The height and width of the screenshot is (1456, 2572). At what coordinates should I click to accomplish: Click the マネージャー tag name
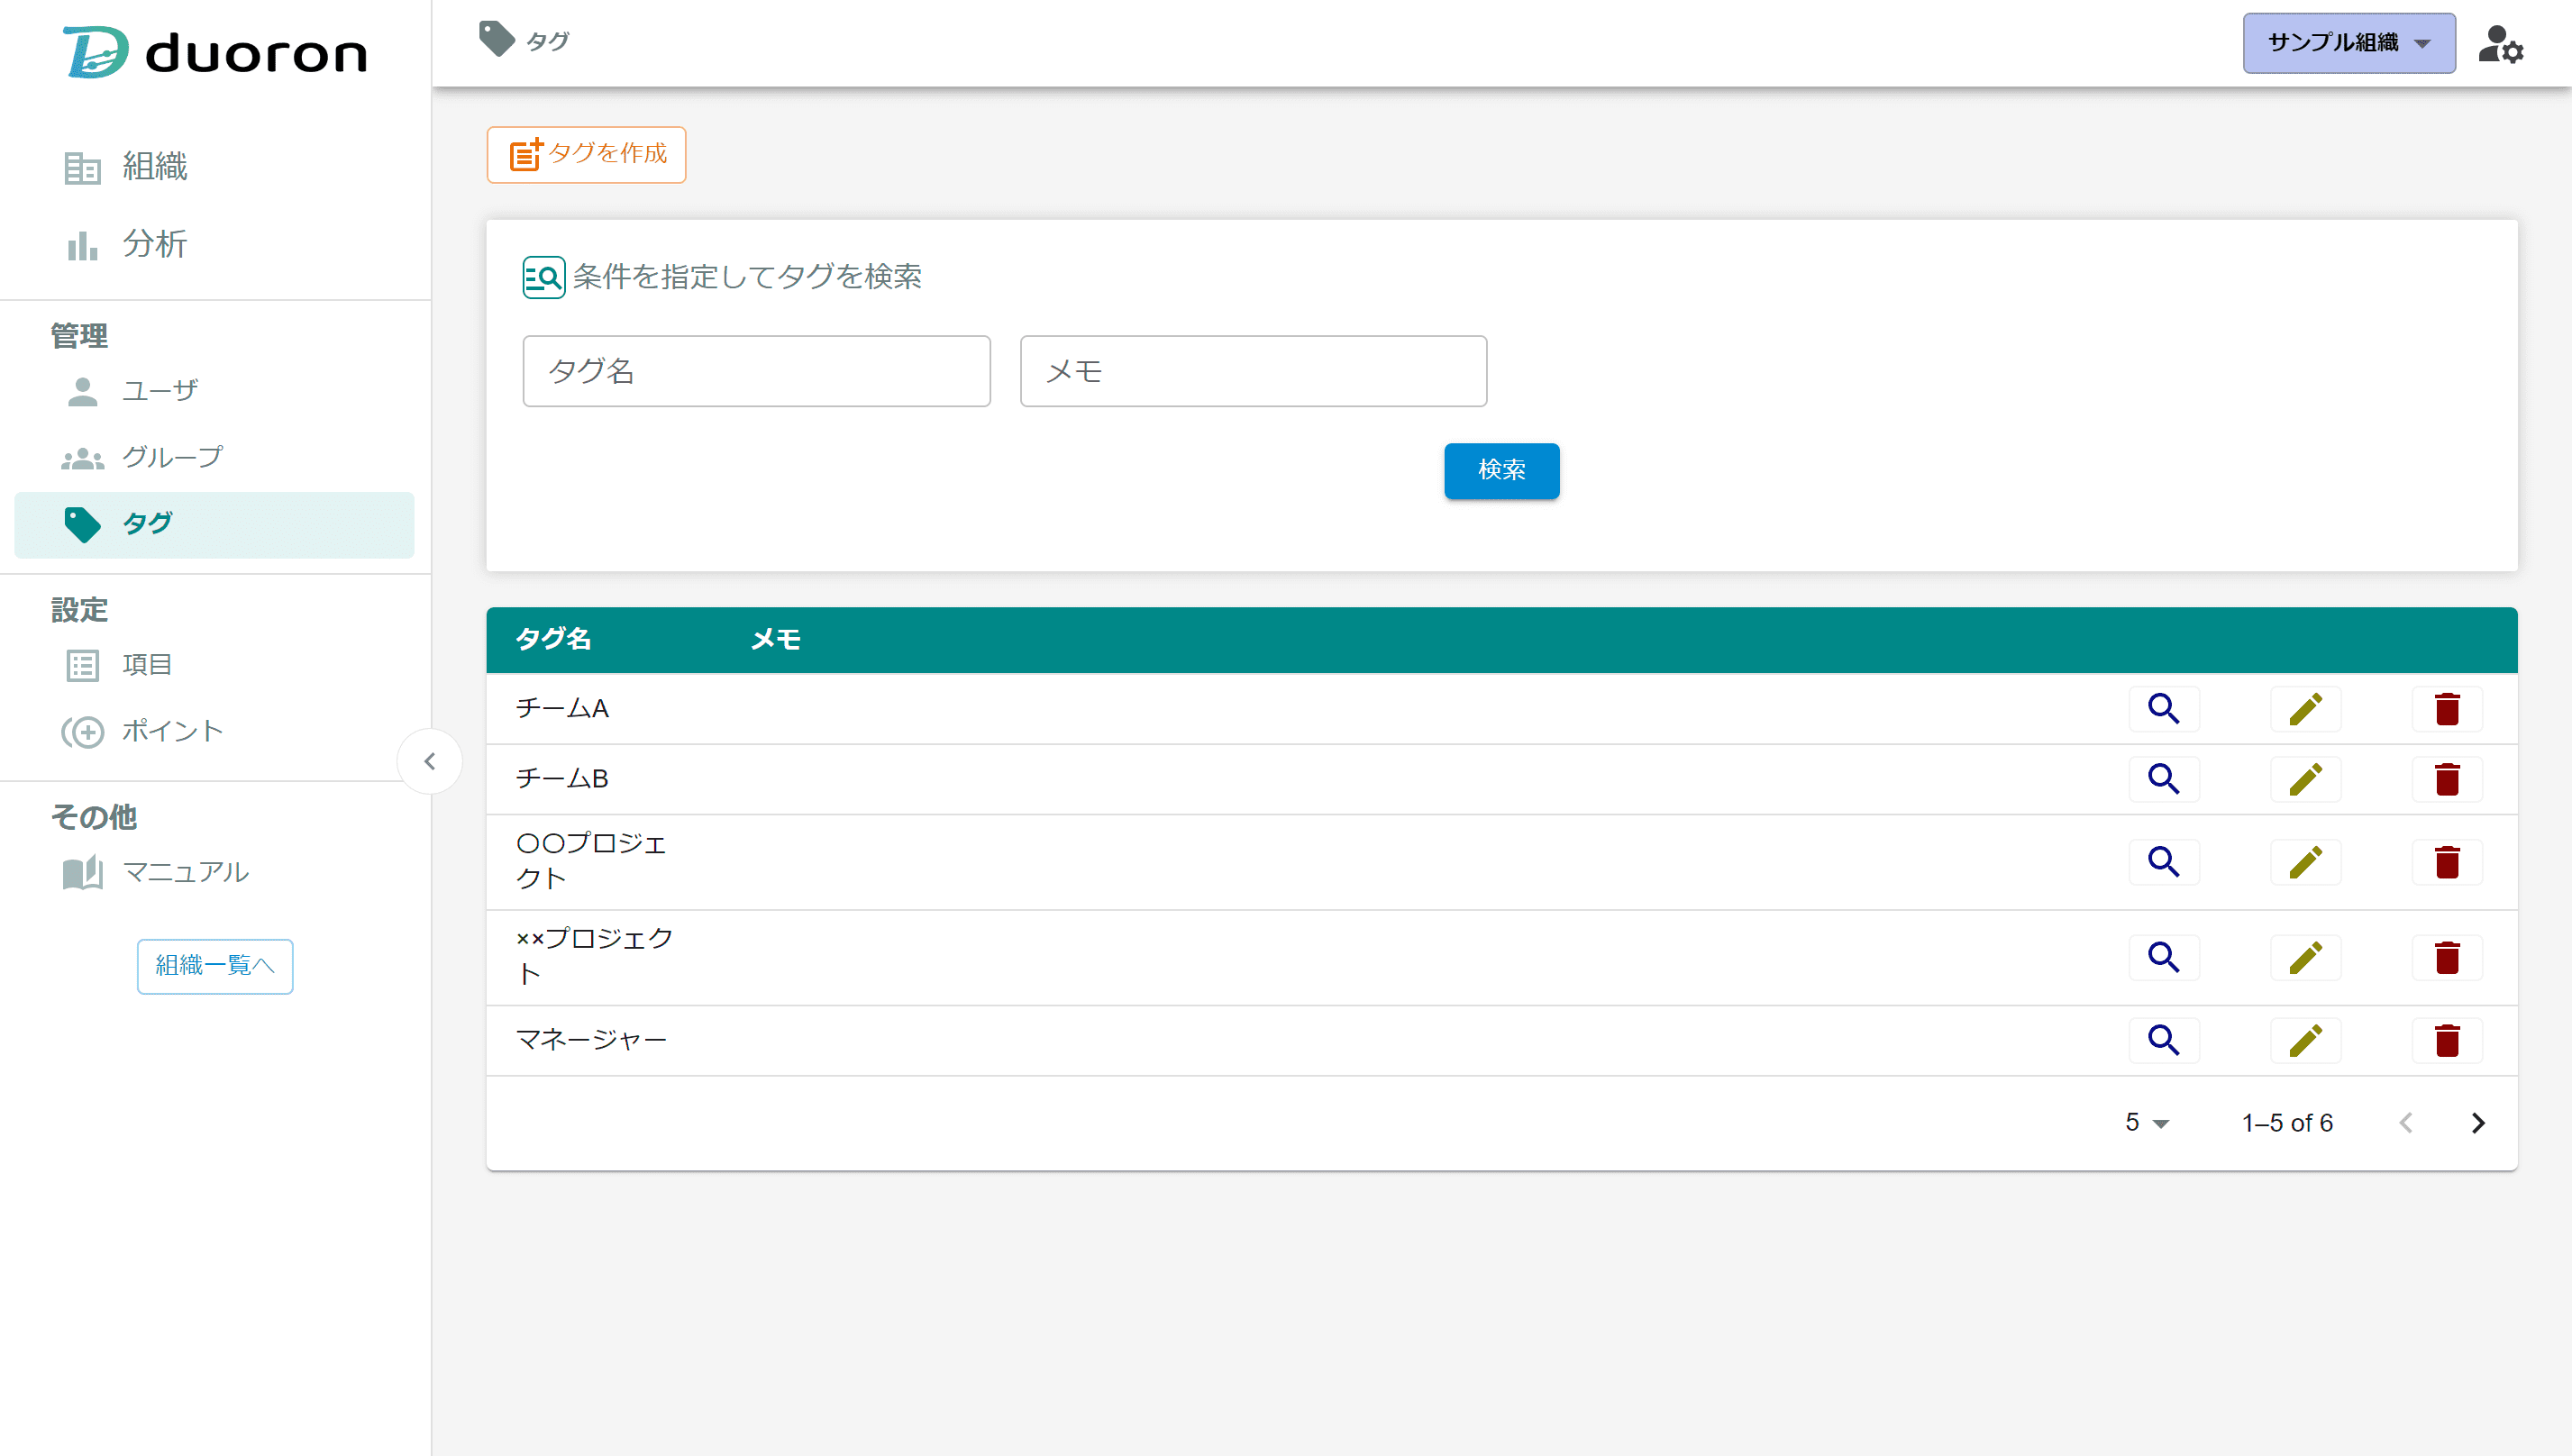[591, 1041]
